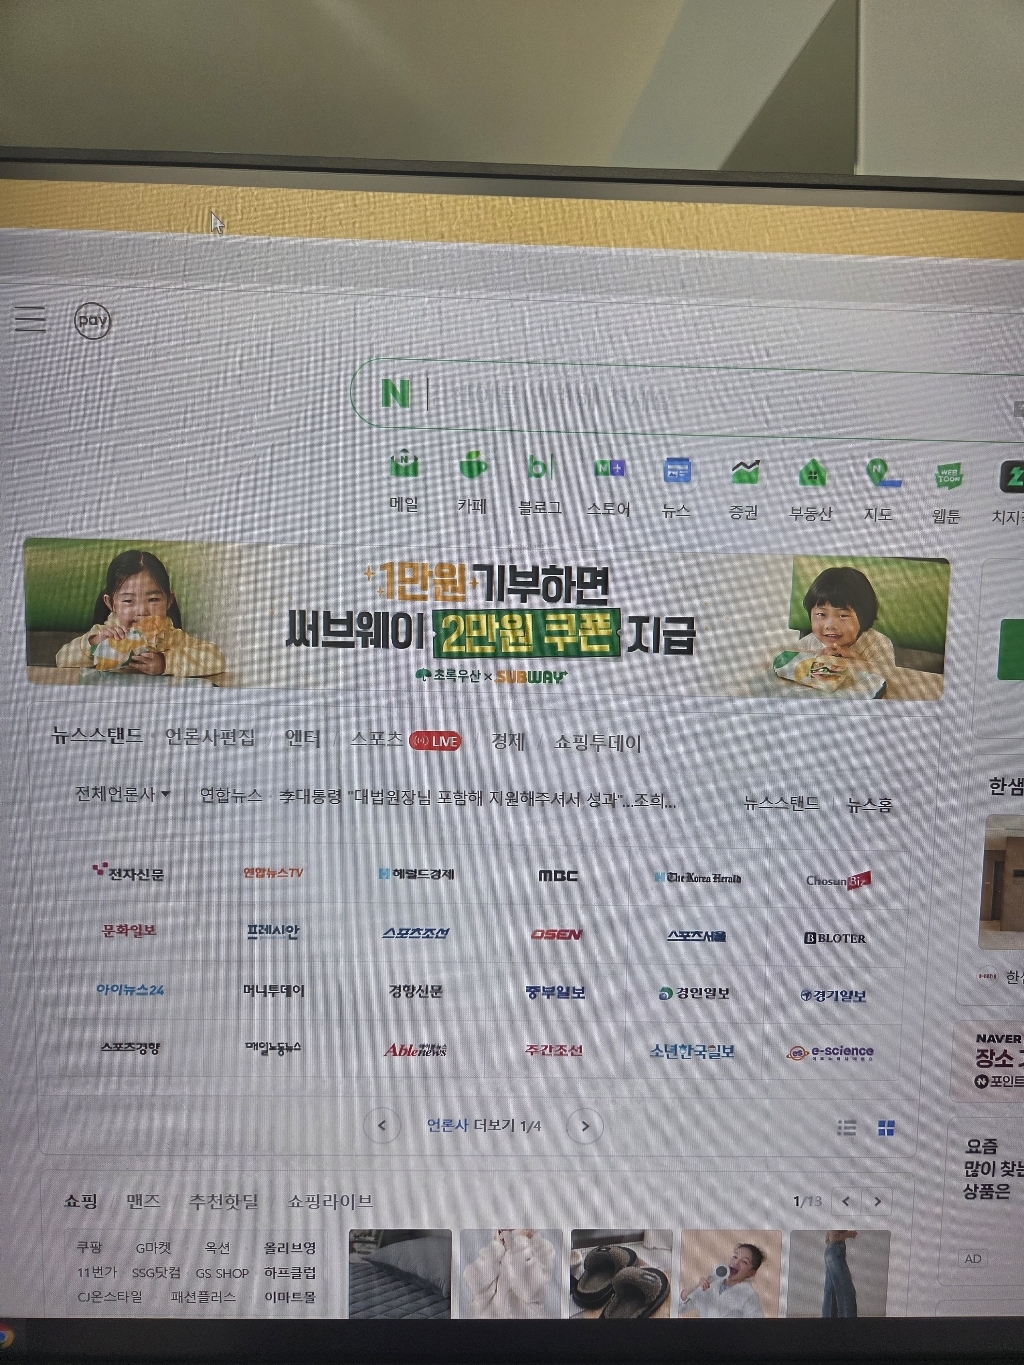Open the 메일 (Mail) icon
1024x1365 pixels.
click(x=404, y=467)
